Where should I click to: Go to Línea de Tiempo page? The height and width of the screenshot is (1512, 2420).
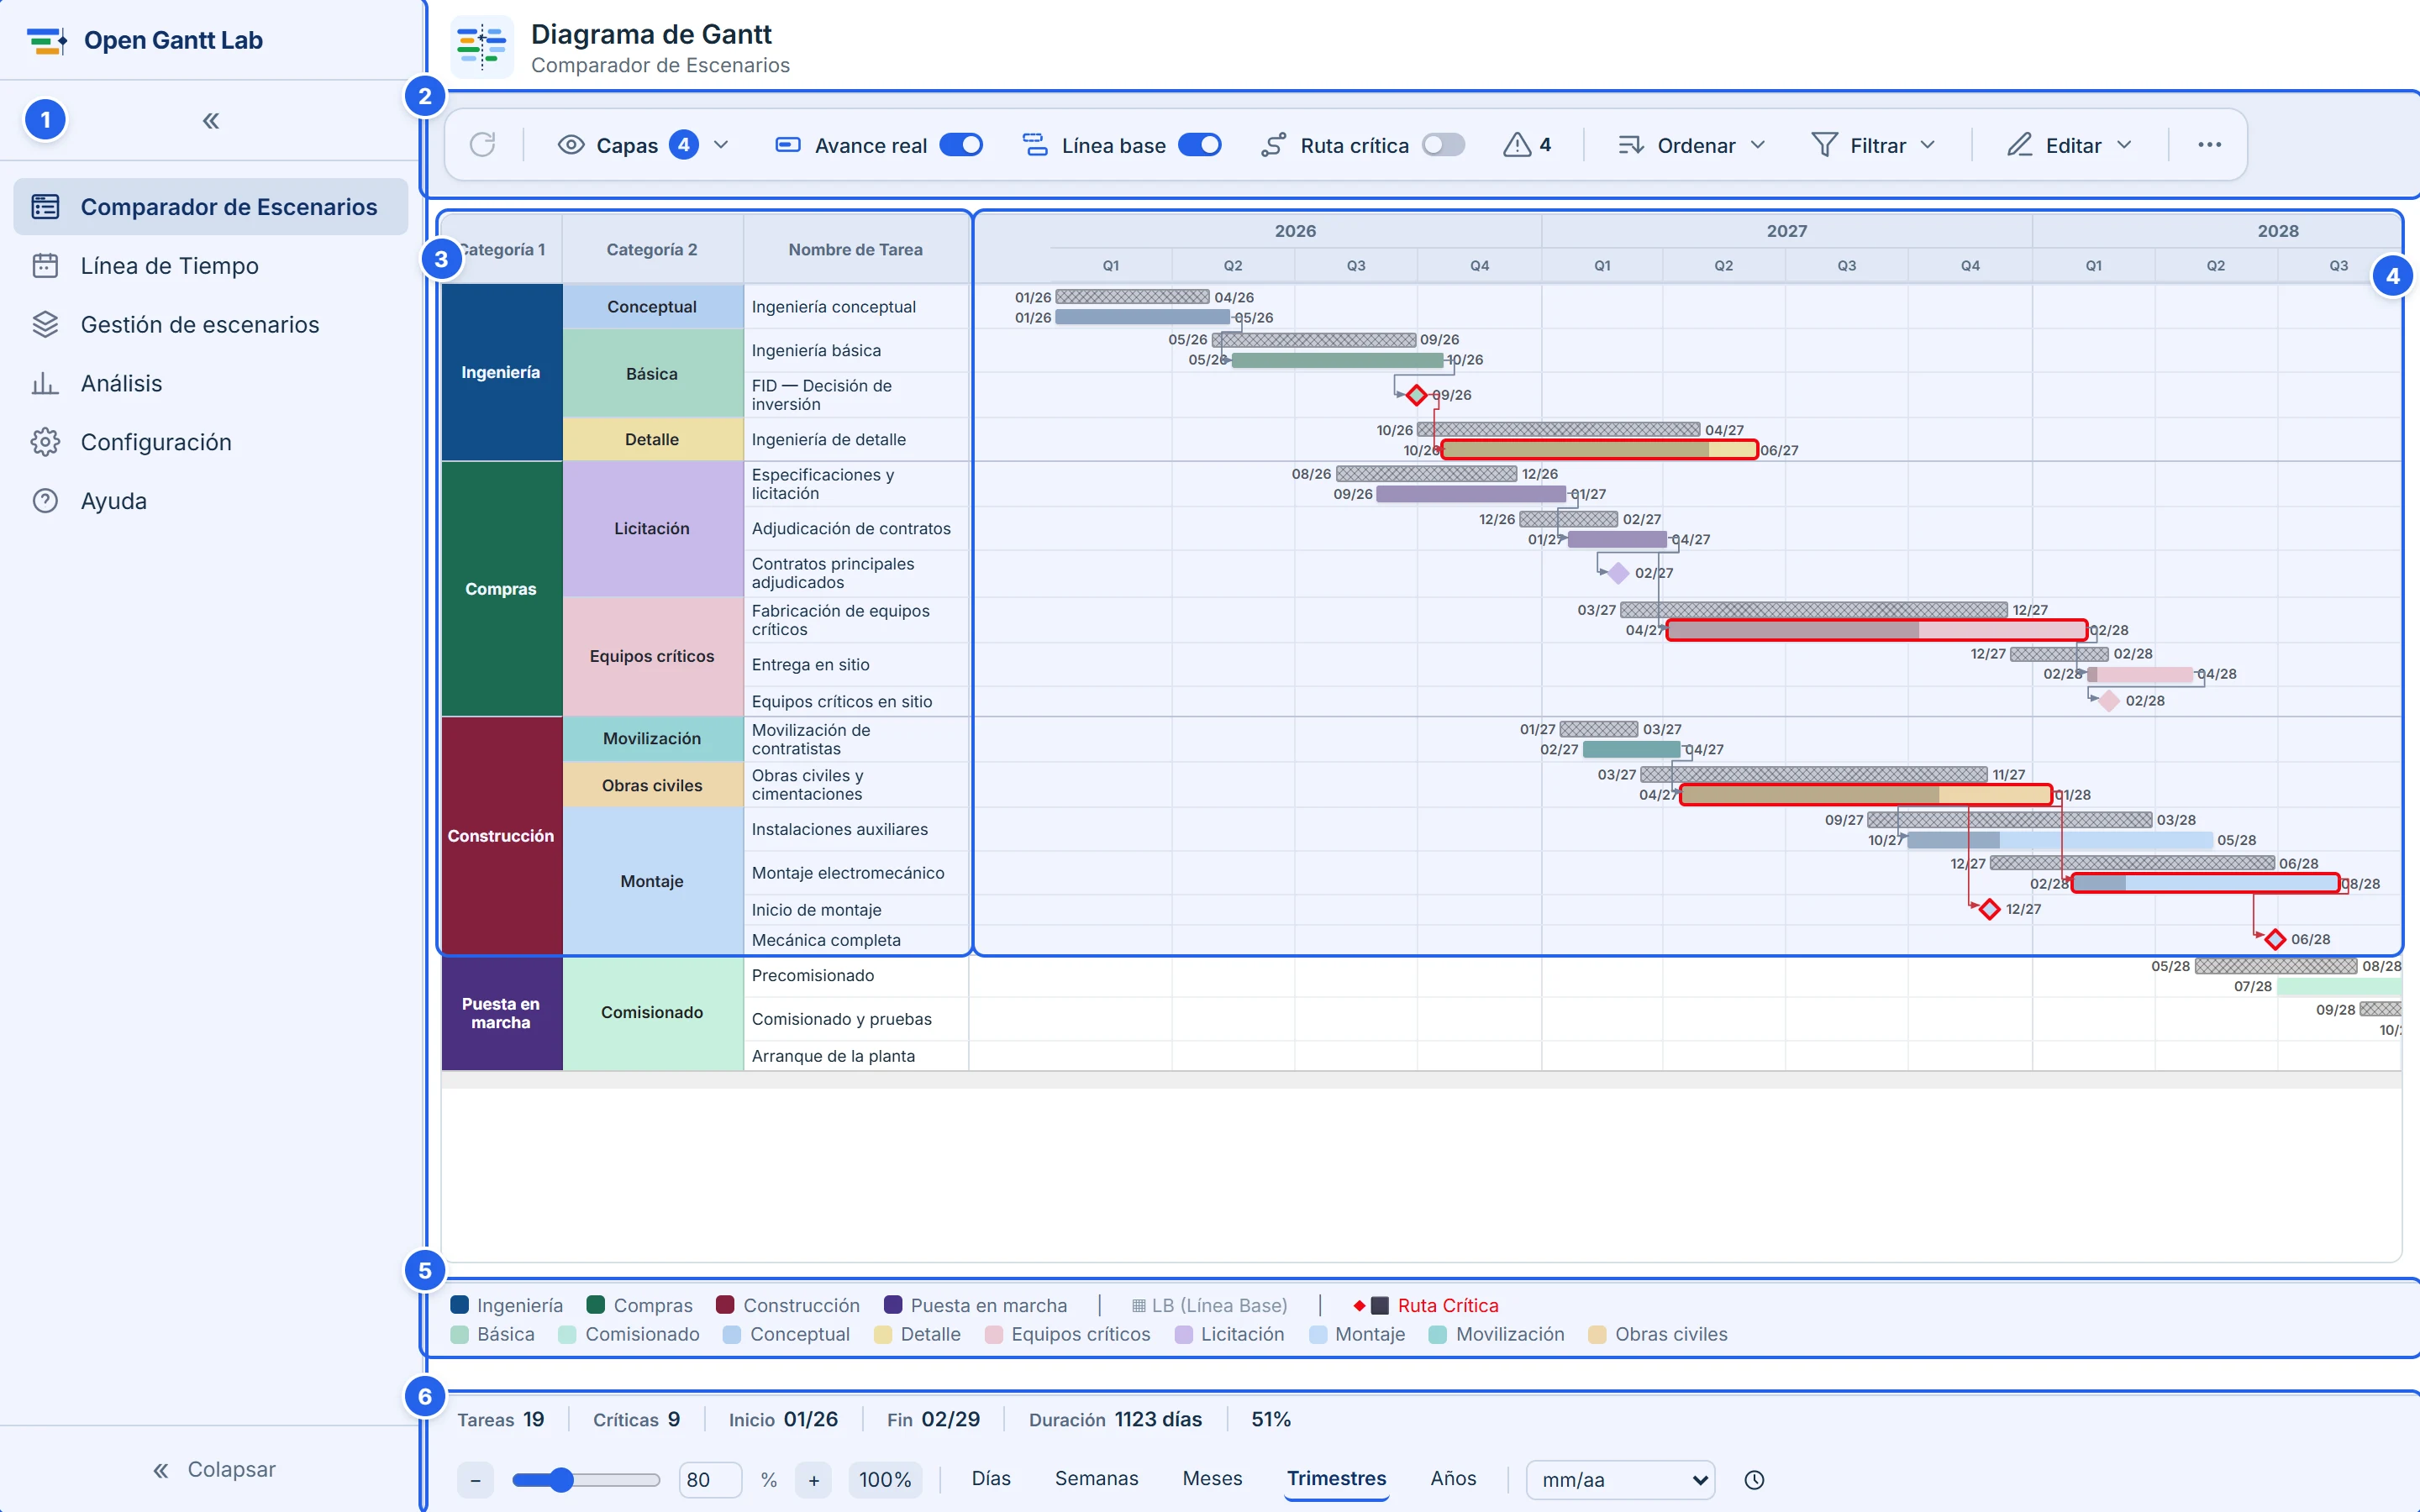pyautogui.click(x=211, y=266)
